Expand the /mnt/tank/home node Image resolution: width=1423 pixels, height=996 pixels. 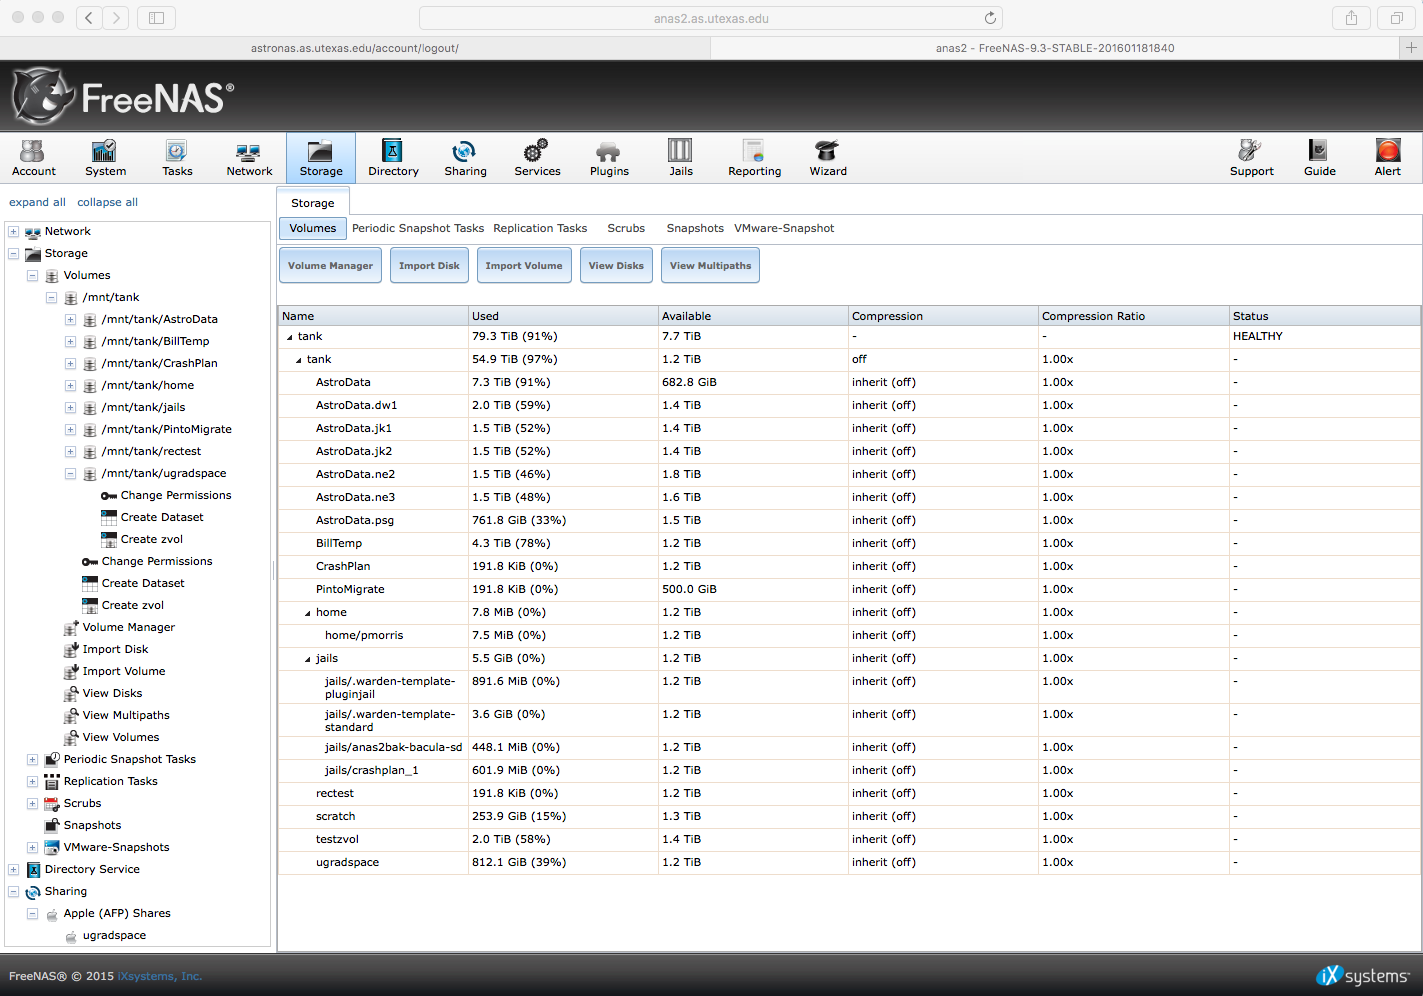click(x=70, y=385)
